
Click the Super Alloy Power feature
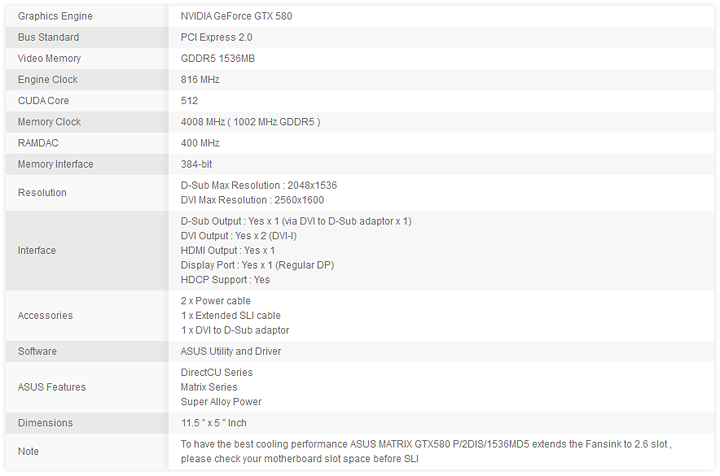coord(221,402)
